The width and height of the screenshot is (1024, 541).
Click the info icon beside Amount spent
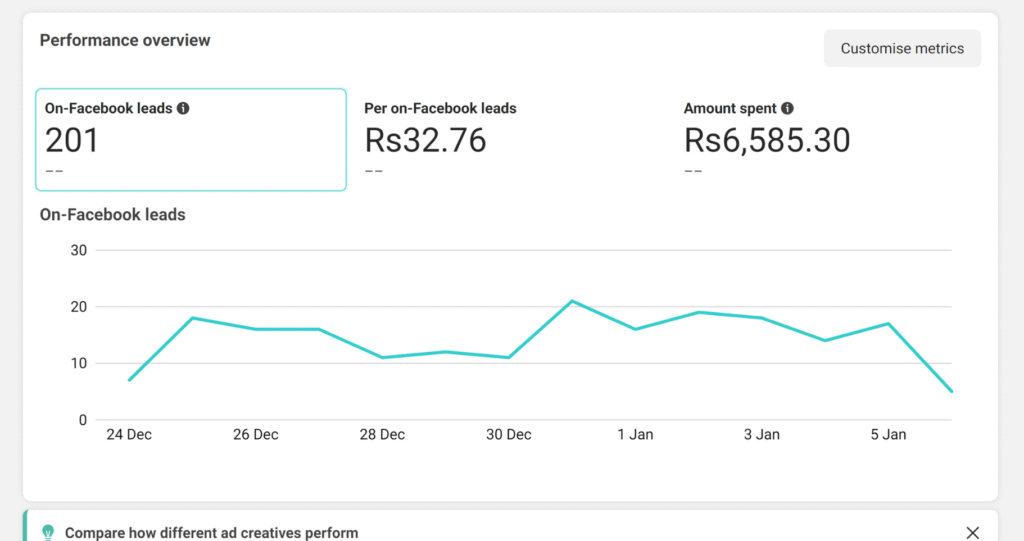point(788,108)
